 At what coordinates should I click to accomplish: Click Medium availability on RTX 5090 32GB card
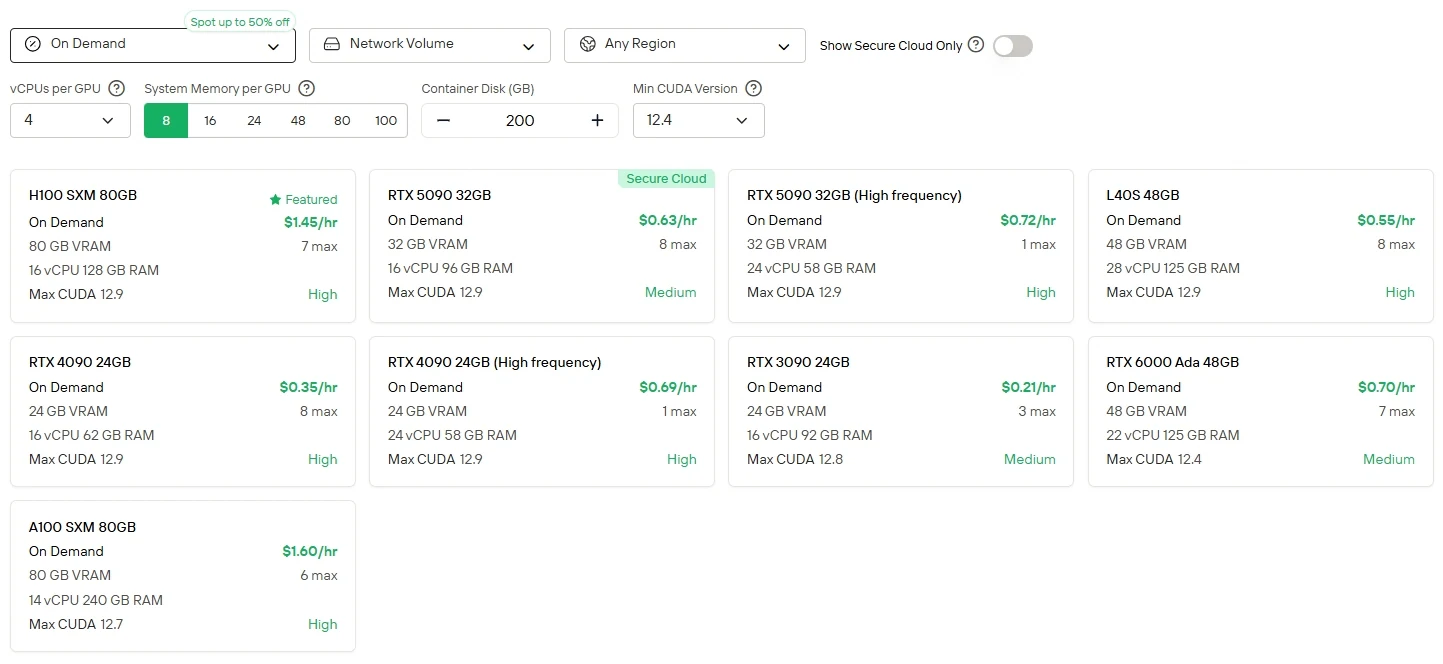(671, 292)
